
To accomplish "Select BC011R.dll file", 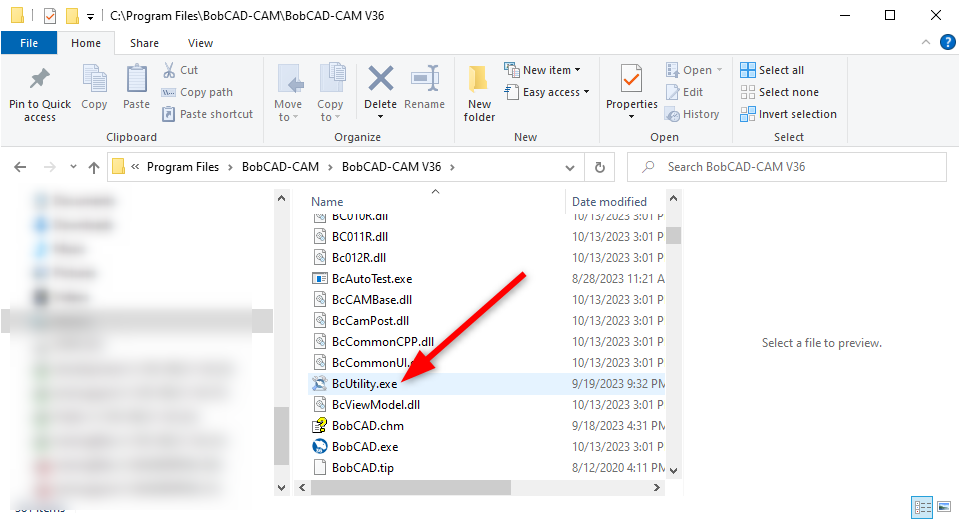I will coord(360,236).
